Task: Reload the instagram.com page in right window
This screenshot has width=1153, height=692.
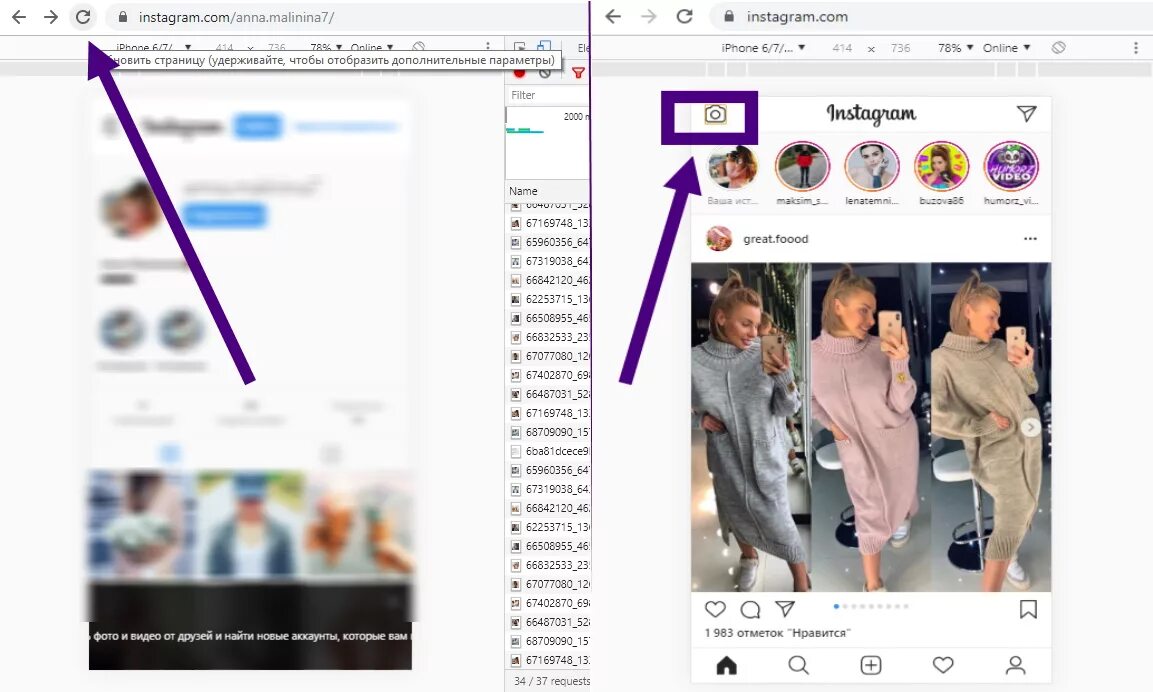Action: coord(684,17)
